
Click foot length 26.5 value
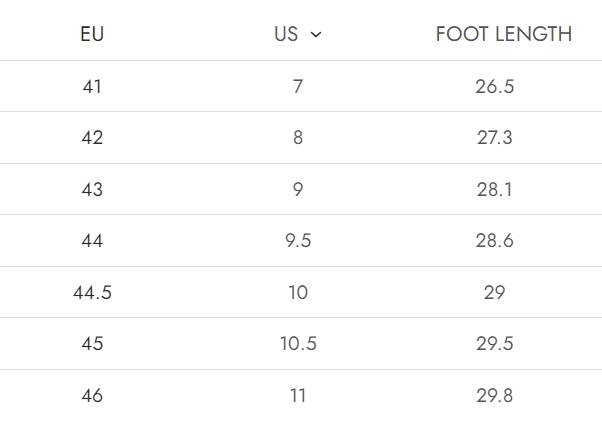495,87
